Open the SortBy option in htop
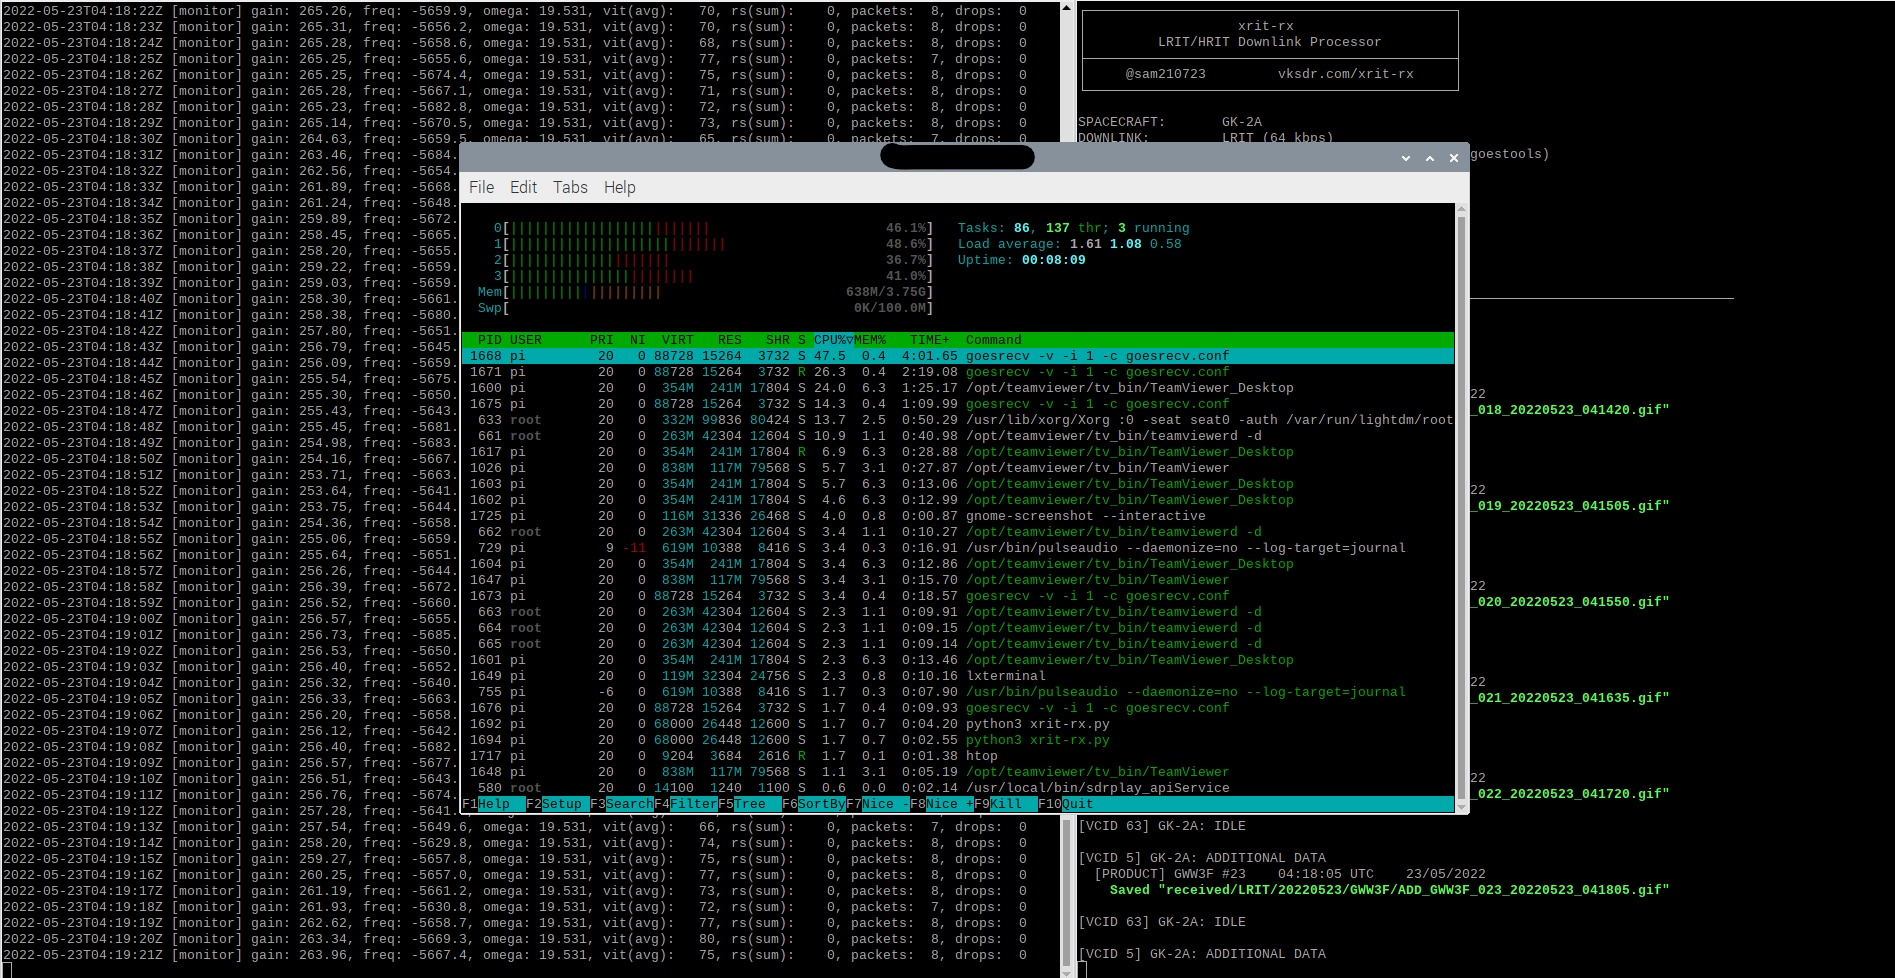This screenshot has height=978, width=1895. [x=820, y=804]
